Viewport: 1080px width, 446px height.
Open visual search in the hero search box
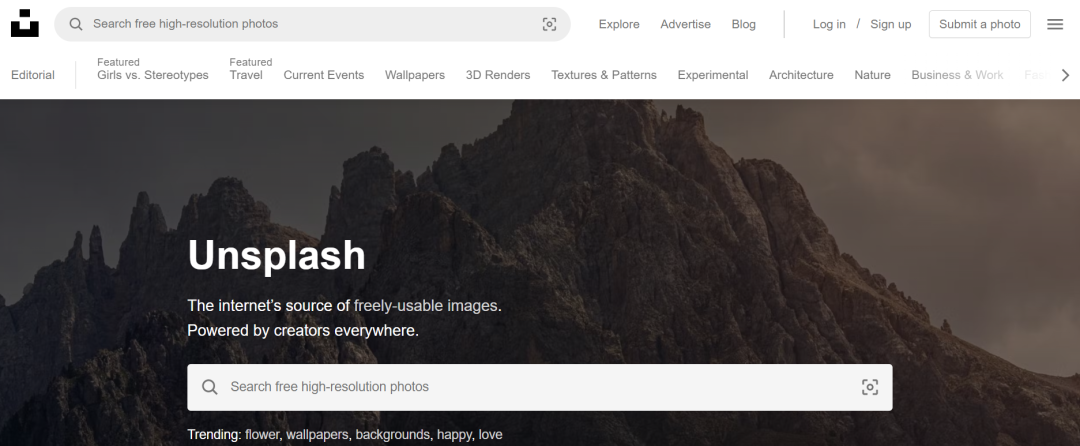(x=870, y=387)
